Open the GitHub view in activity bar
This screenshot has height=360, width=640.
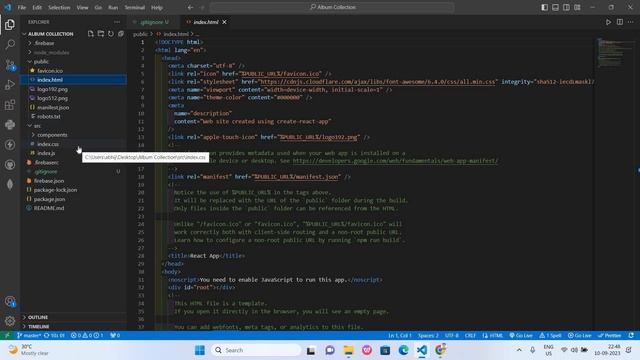point(10,164)
